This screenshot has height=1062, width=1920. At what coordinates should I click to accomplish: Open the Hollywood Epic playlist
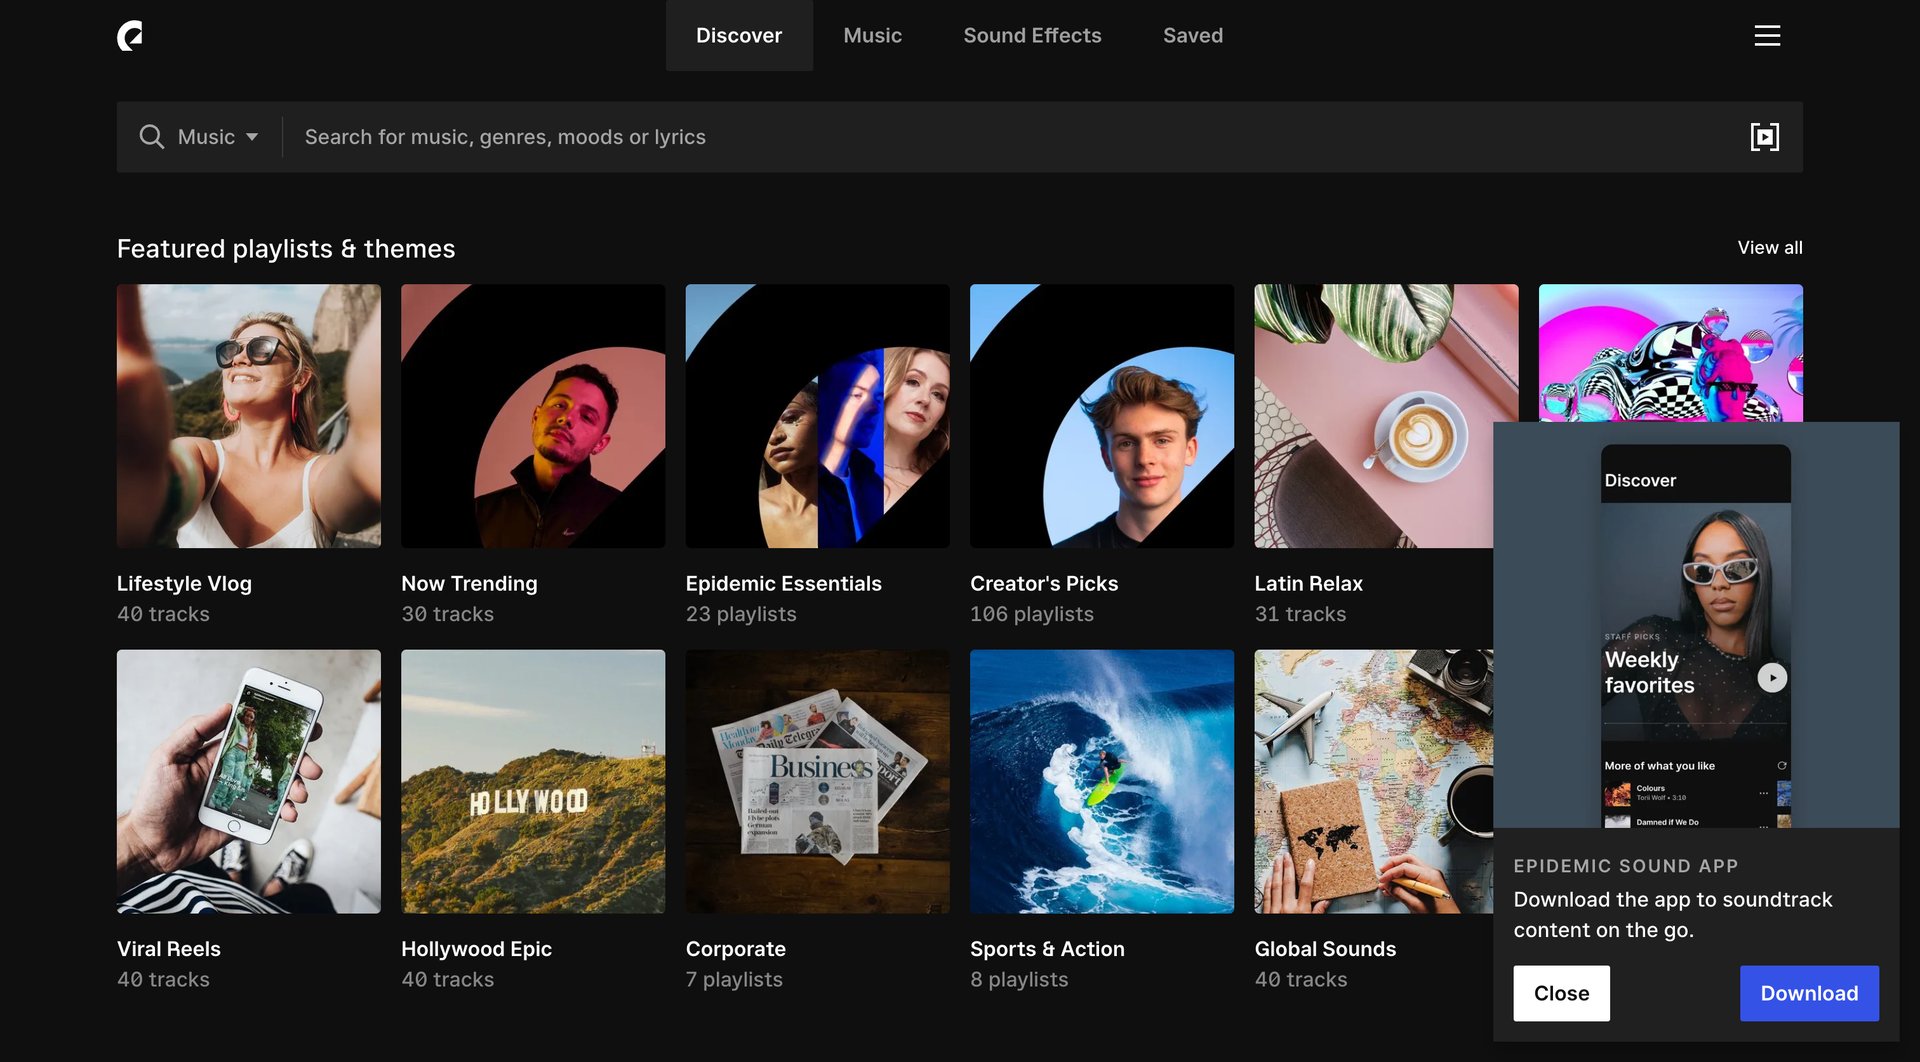click(x=532, y=782)
